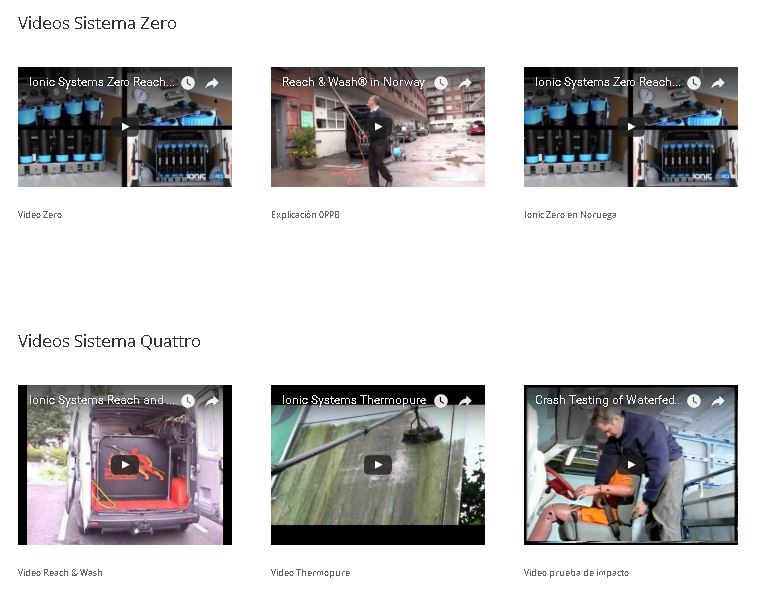The width and height of the screenshot is (770, 612).
Task: Open the Ionic Systems Reach and... title link
Action: [102, 400]
